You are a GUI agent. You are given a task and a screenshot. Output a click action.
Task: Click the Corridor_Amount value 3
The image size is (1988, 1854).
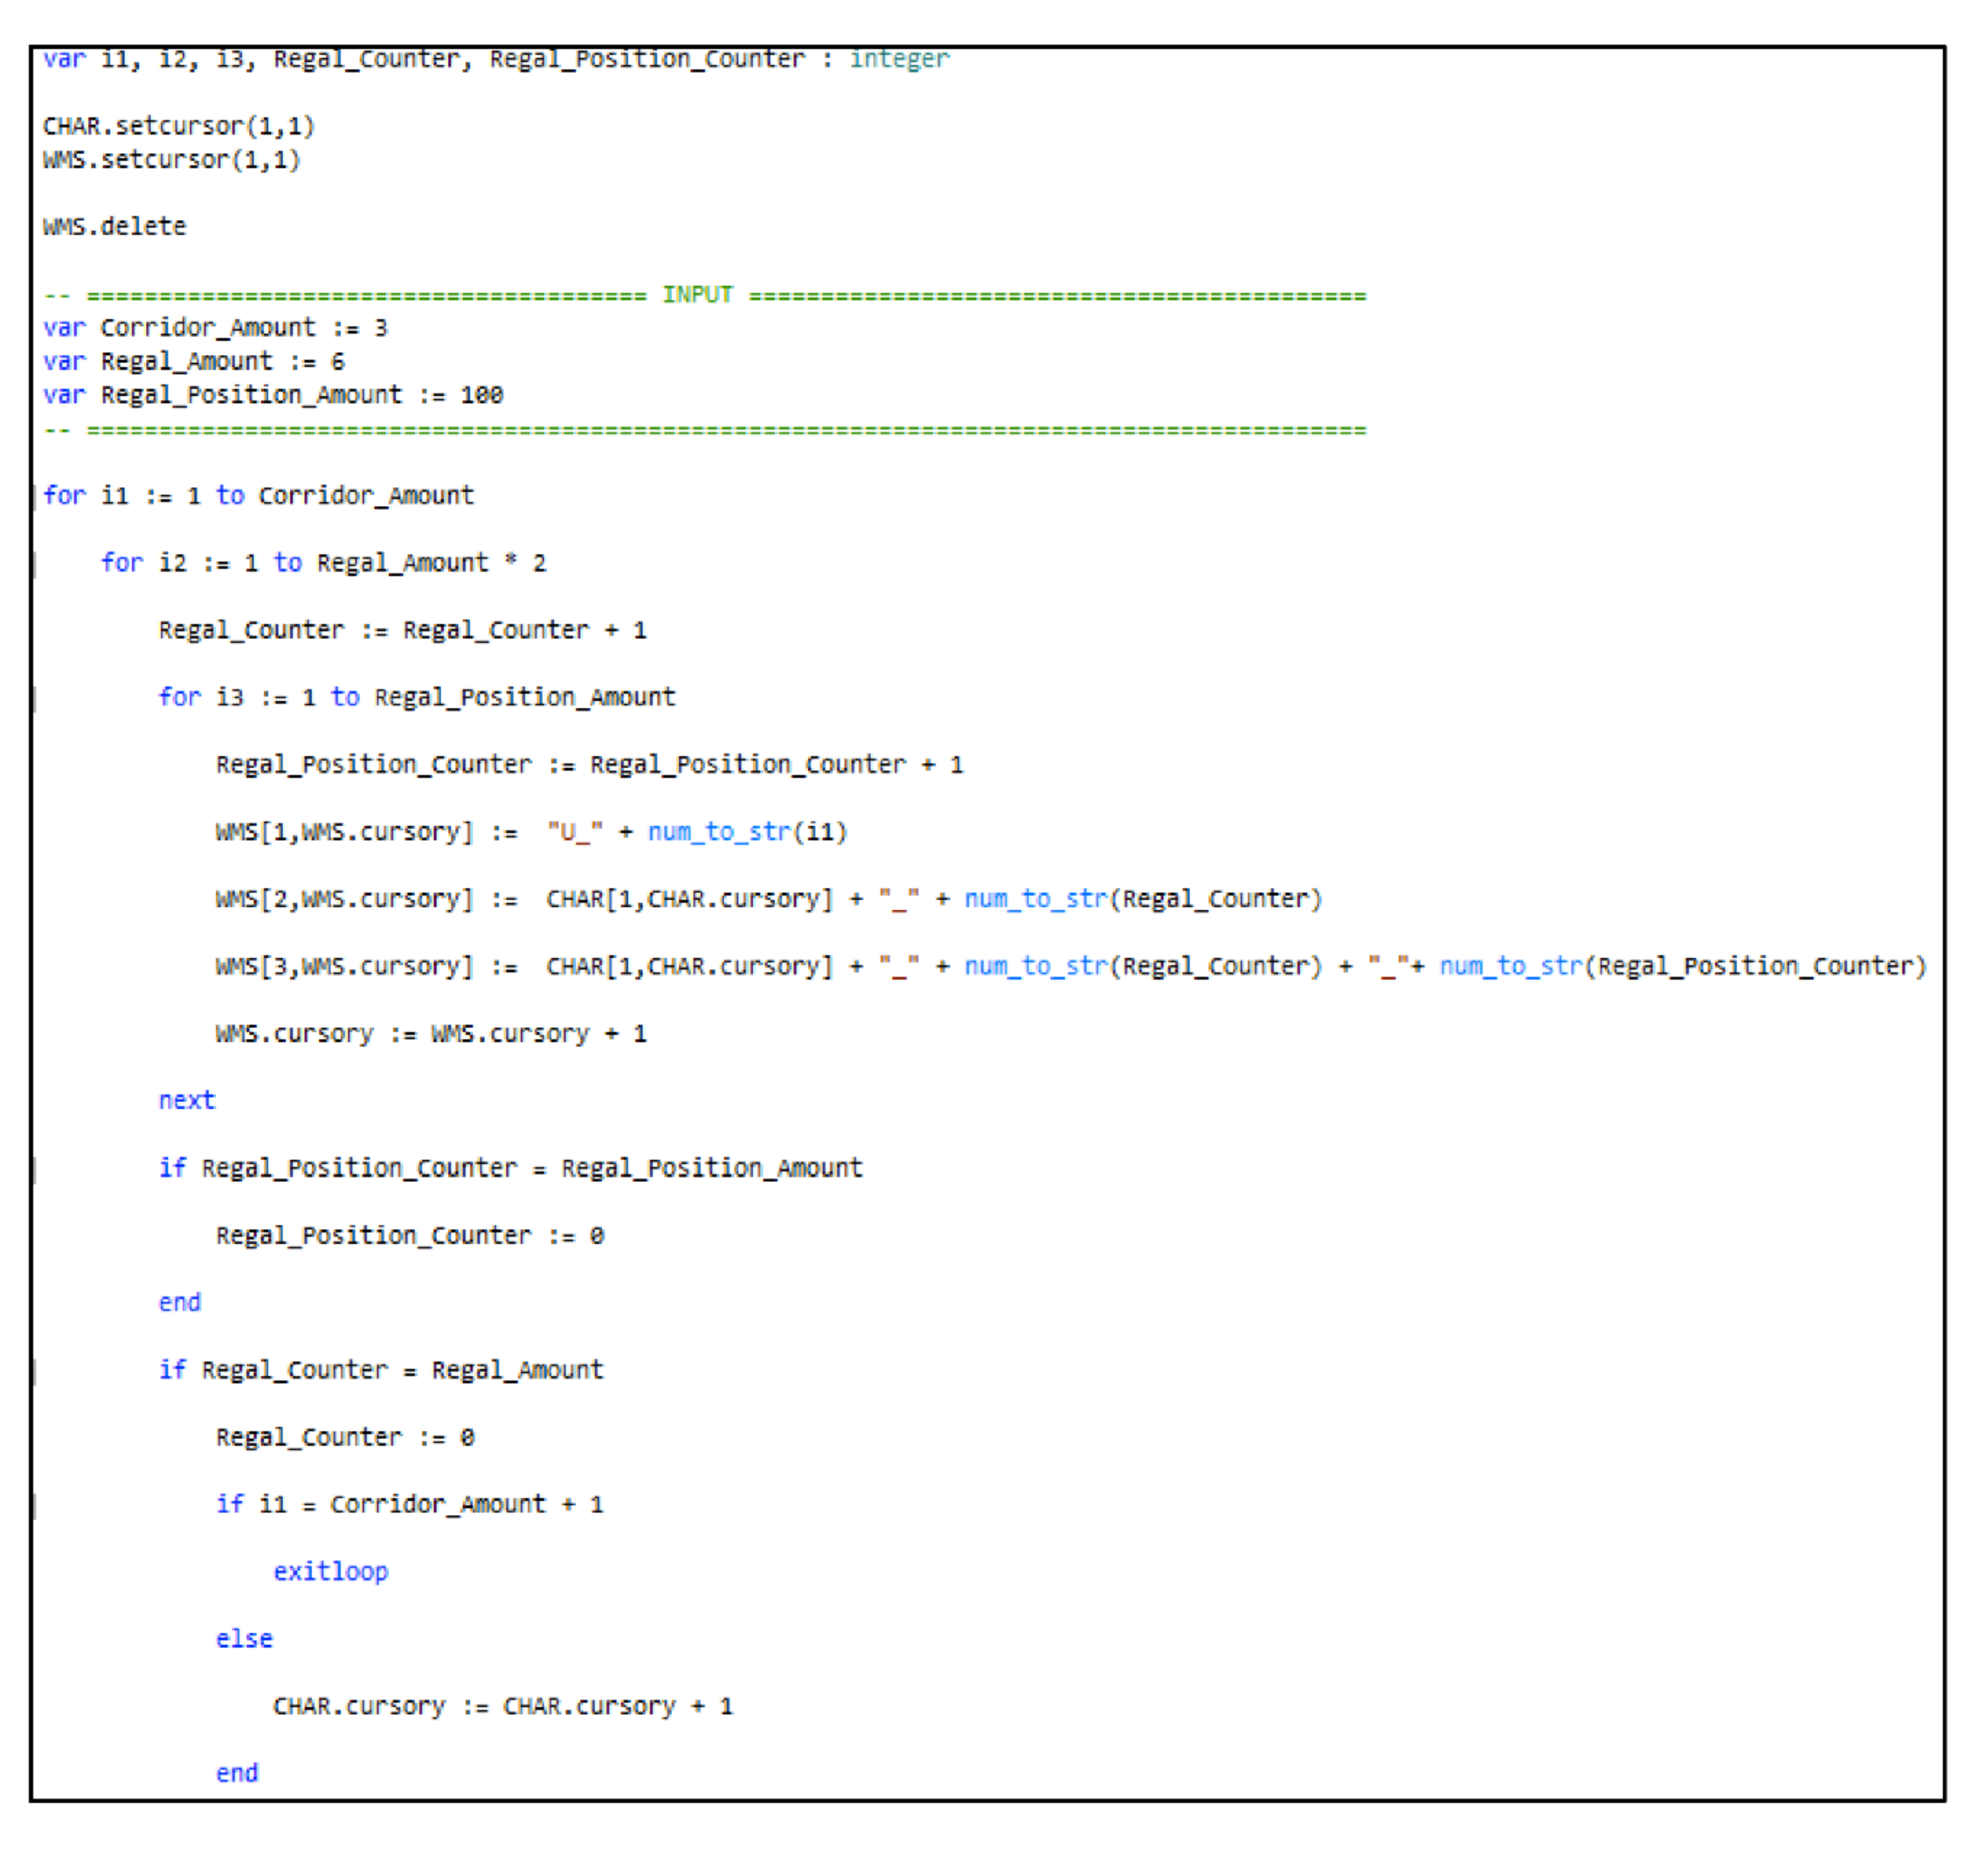[x=380, y=328]
